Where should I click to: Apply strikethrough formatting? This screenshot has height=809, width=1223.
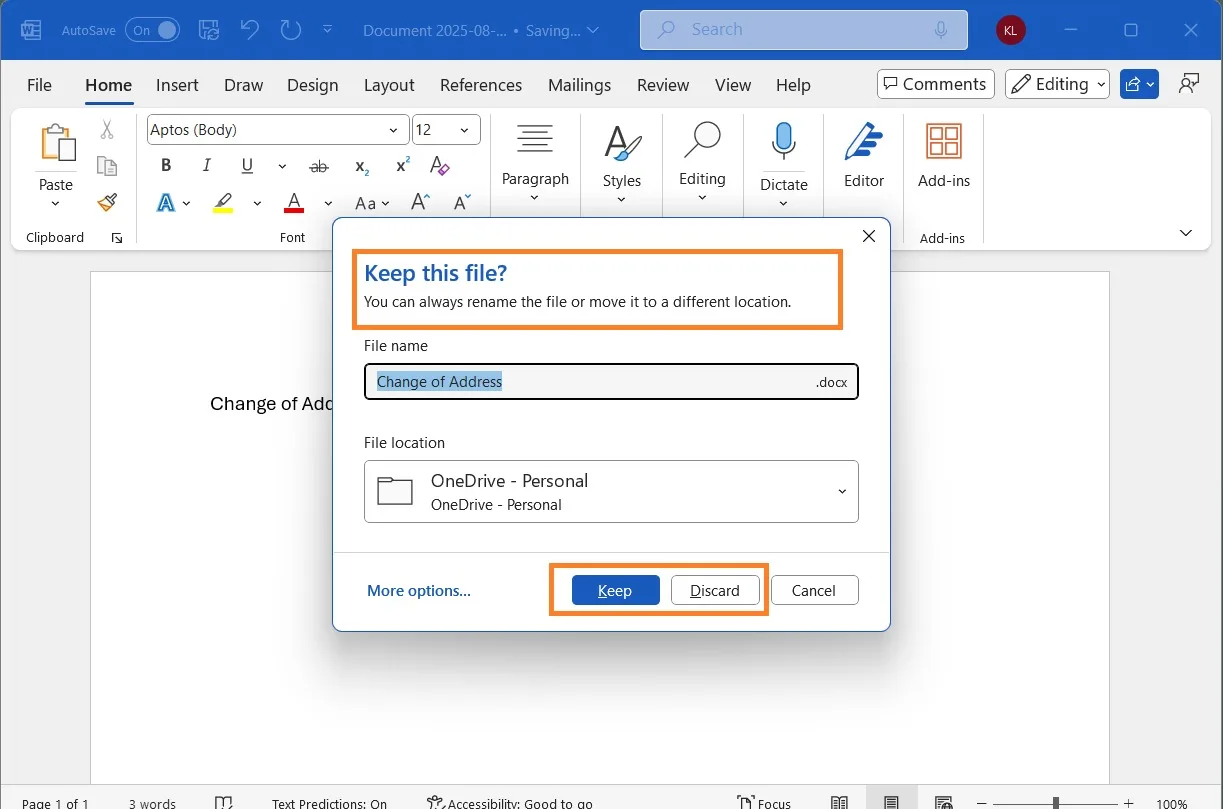click(x=319, y=166)
